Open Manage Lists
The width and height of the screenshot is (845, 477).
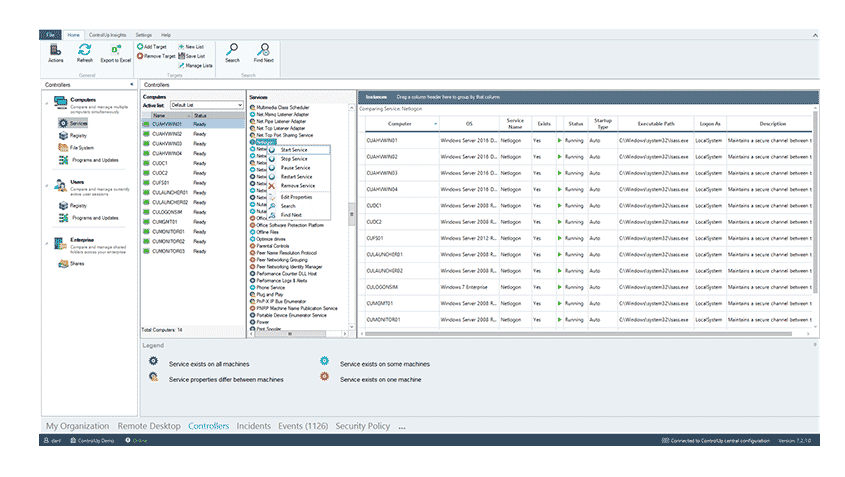[x=195, y=66]
